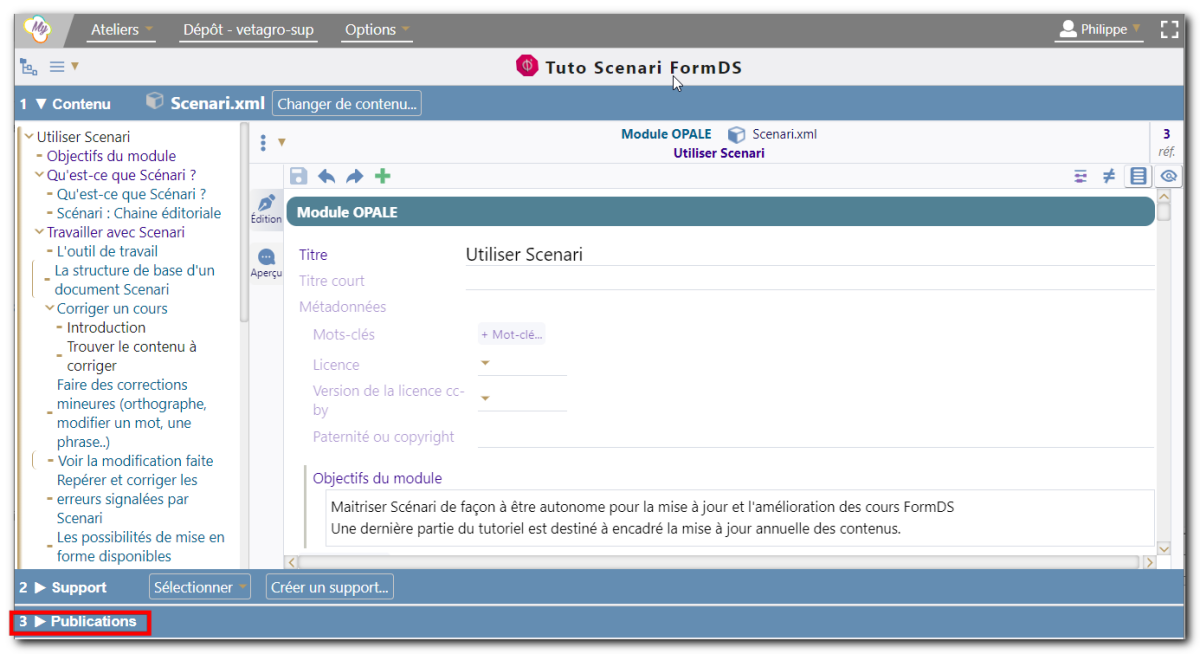
Task: Undo the last edit
Action: 326,176
